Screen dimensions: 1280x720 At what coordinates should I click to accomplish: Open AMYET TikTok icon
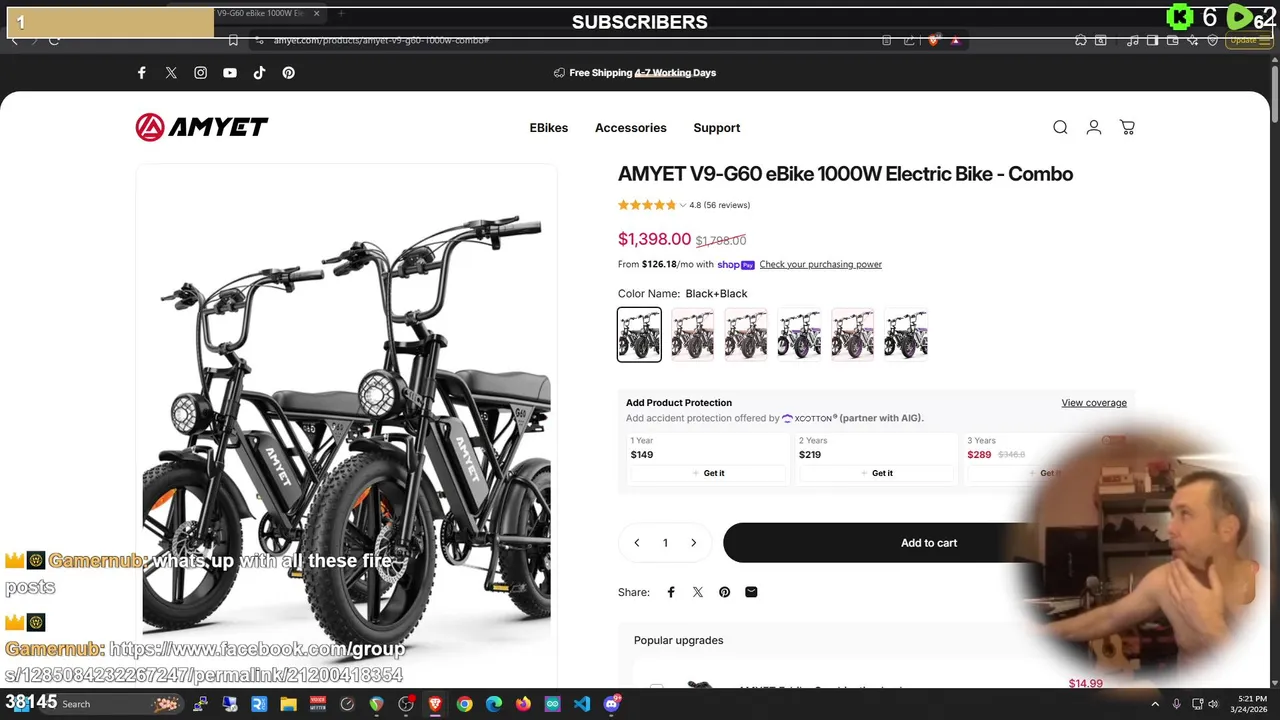pyautogui.click(x=259, y=73)
